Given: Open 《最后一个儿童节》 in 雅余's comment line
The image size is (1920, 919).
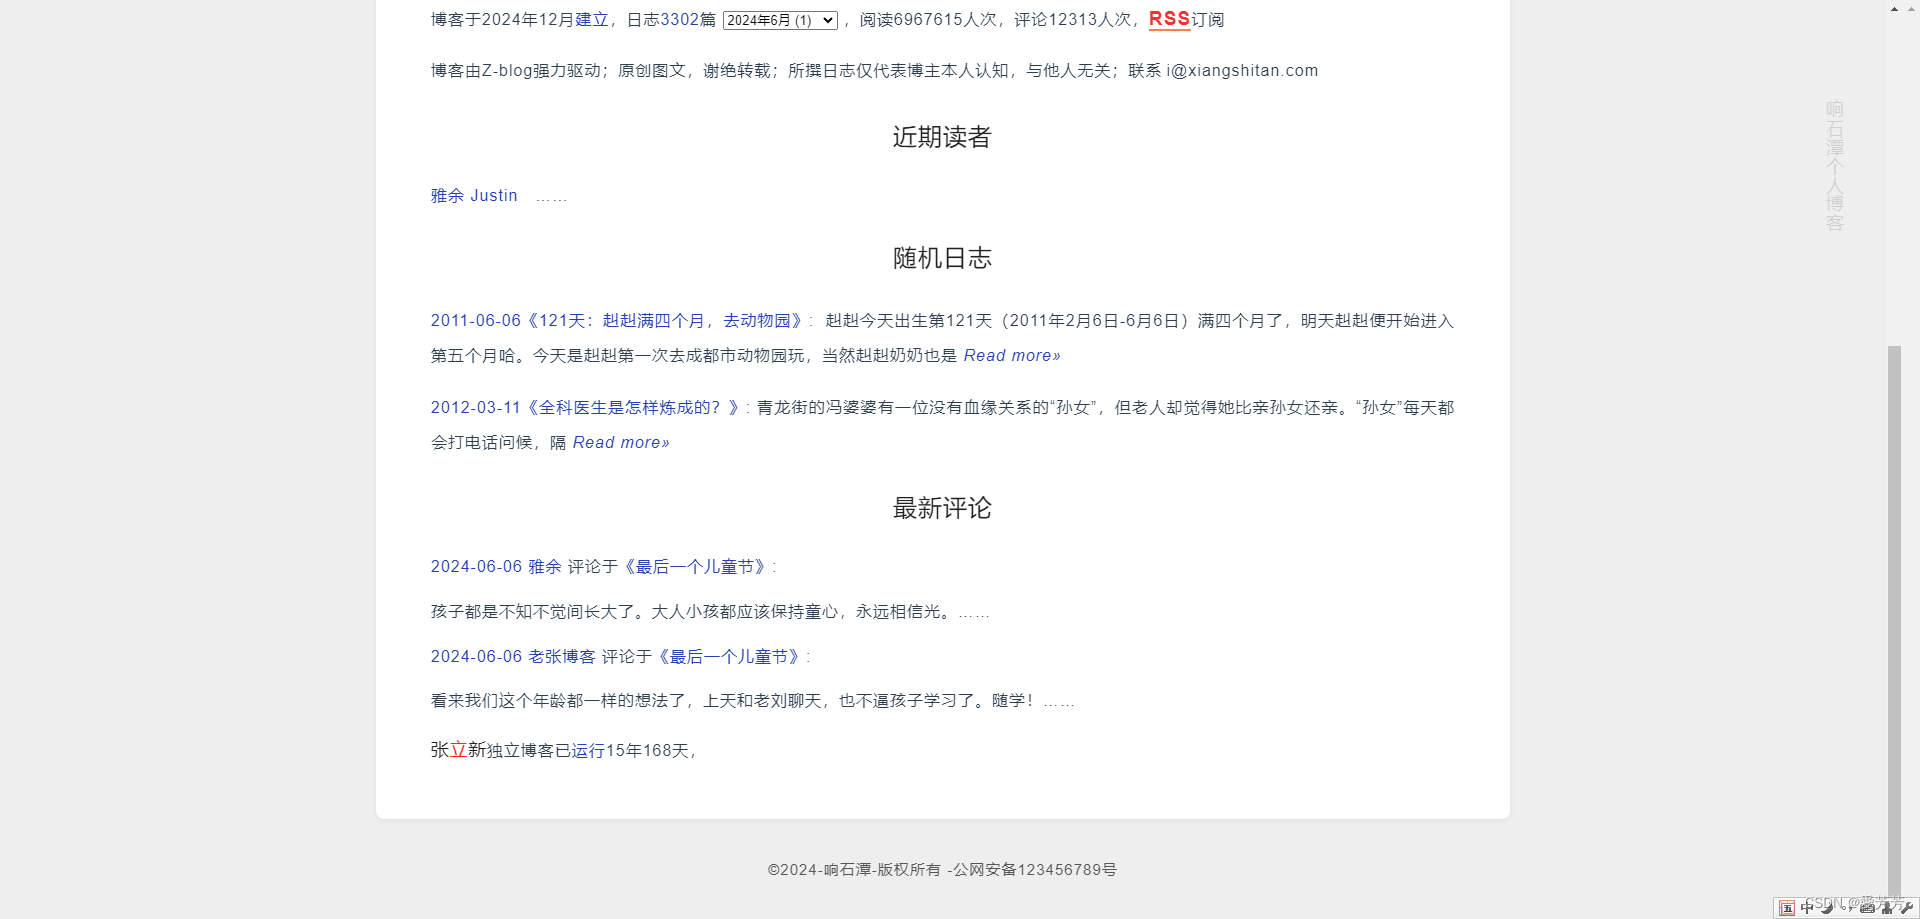Looking at the screenshot, I should 695,567.
